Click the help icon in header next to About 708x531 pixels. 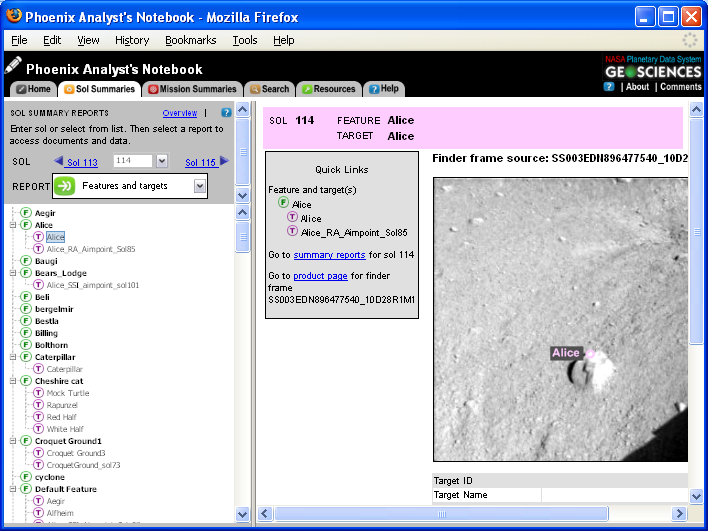[x=609, y=87]
